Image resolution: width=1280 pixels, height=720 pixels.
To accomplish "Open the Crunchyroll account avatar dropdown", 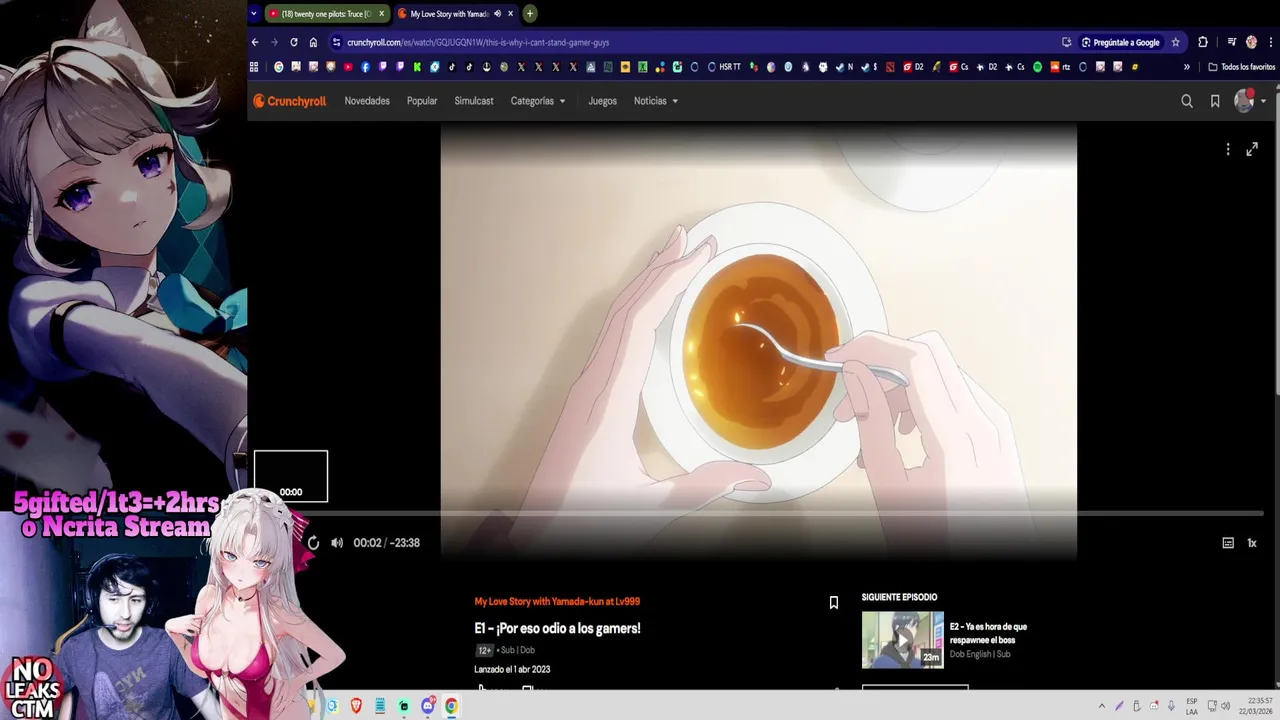I will pyautogui.click(x=1250, y=101).
